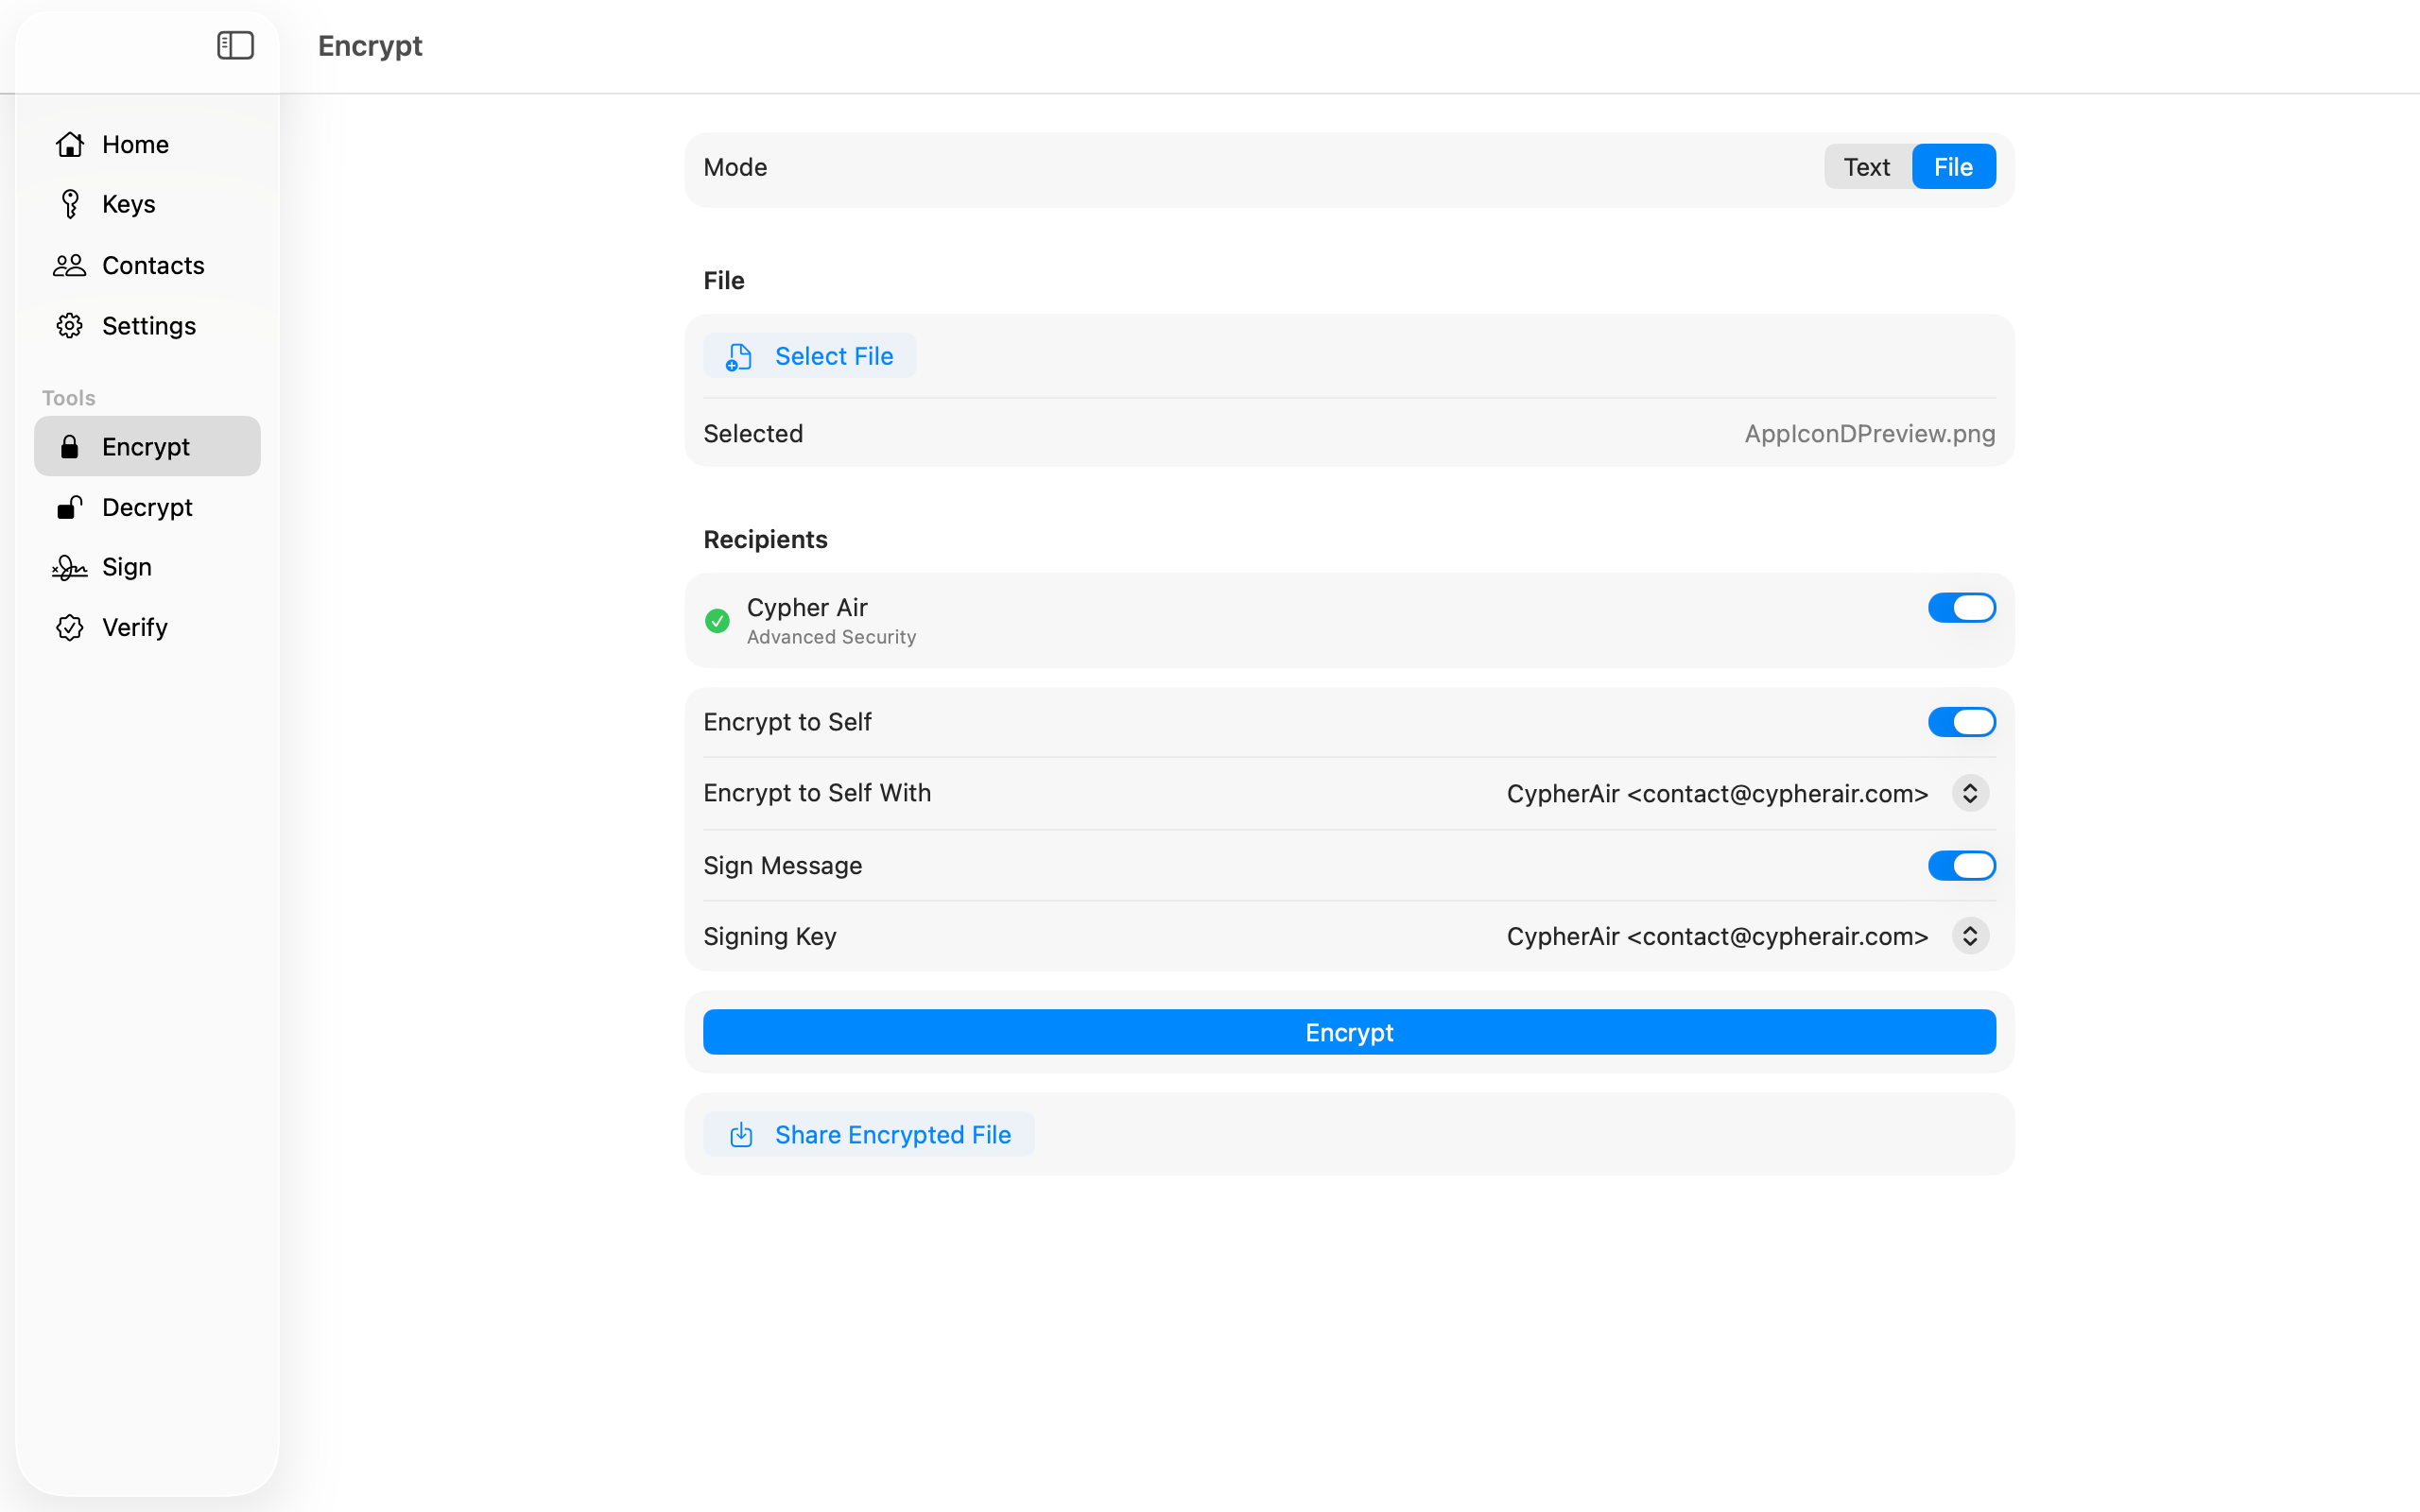Select the Sign tool
Viewport: 2420px width, 1512px height.
click(x=127, y=567)
